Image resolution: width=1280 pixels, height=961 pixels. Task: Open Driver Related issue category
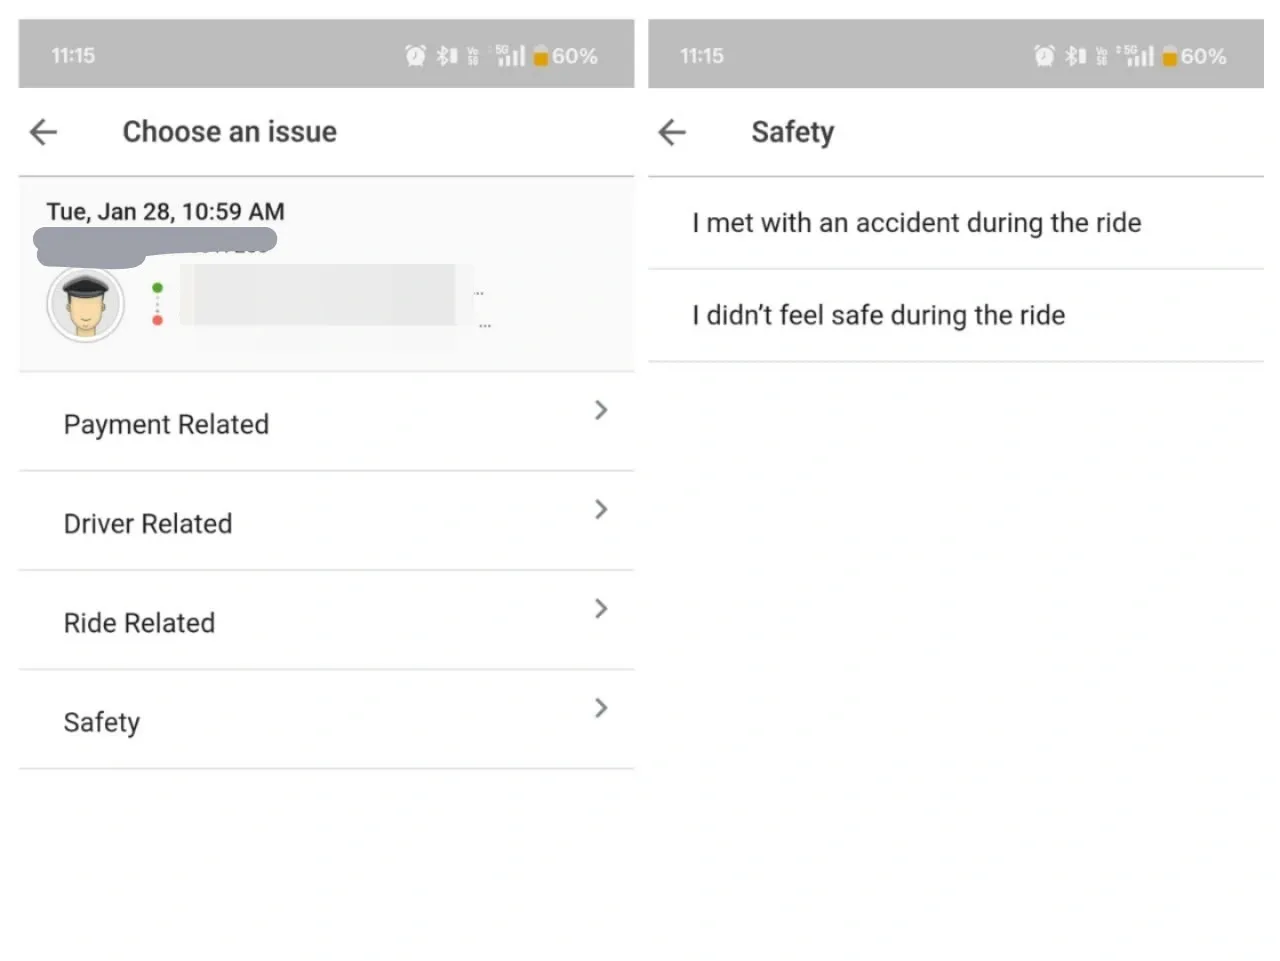pos(148,523)
